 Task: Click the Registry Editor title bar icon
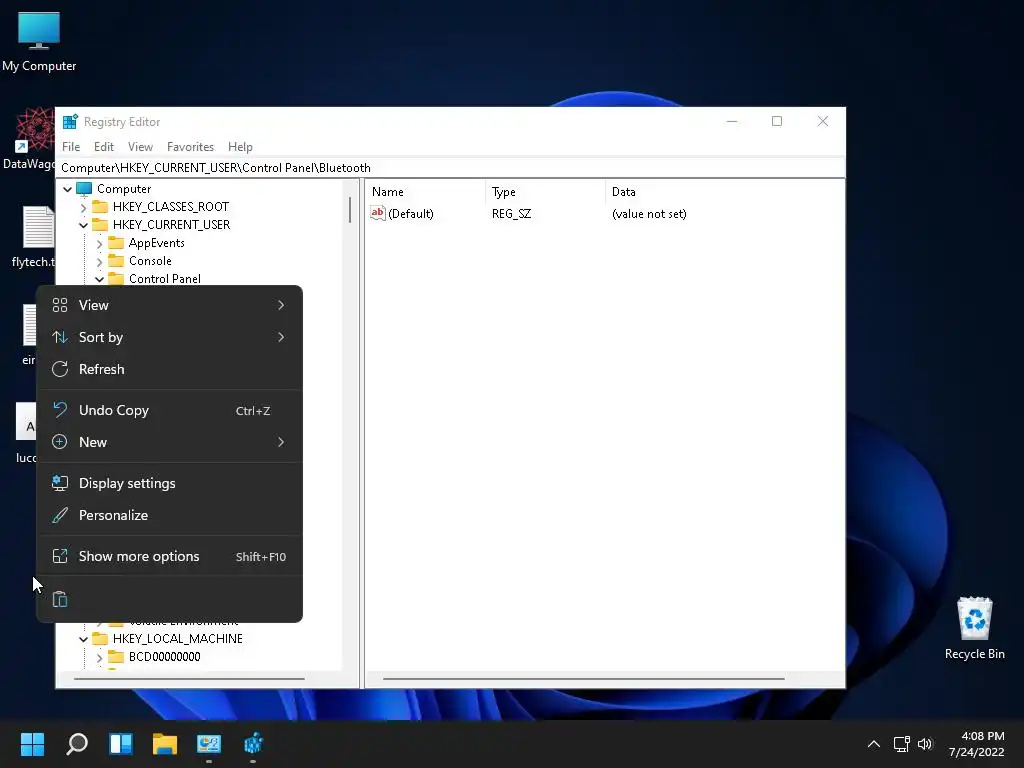tap(70, 121)
